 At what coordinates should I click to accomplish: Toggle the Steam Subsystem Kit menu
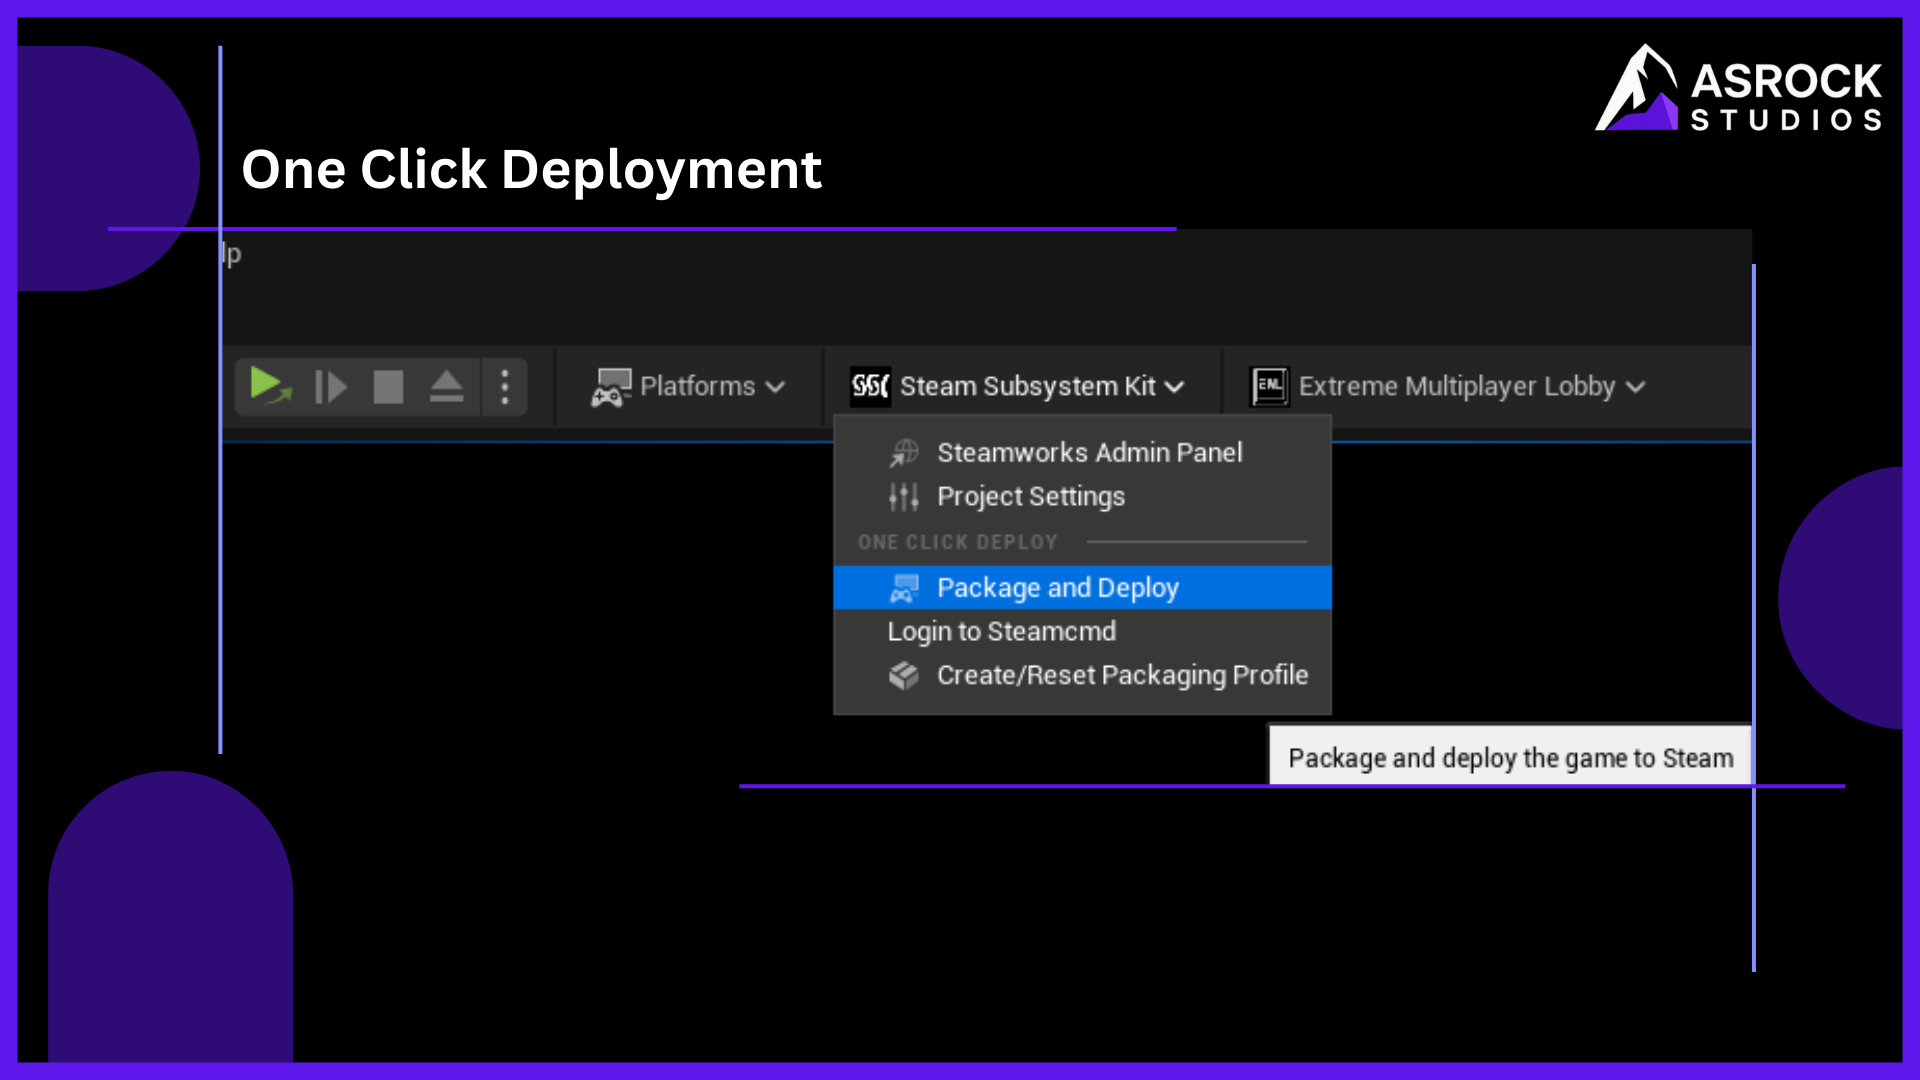pyautogui.click(x=1018, y=387)
